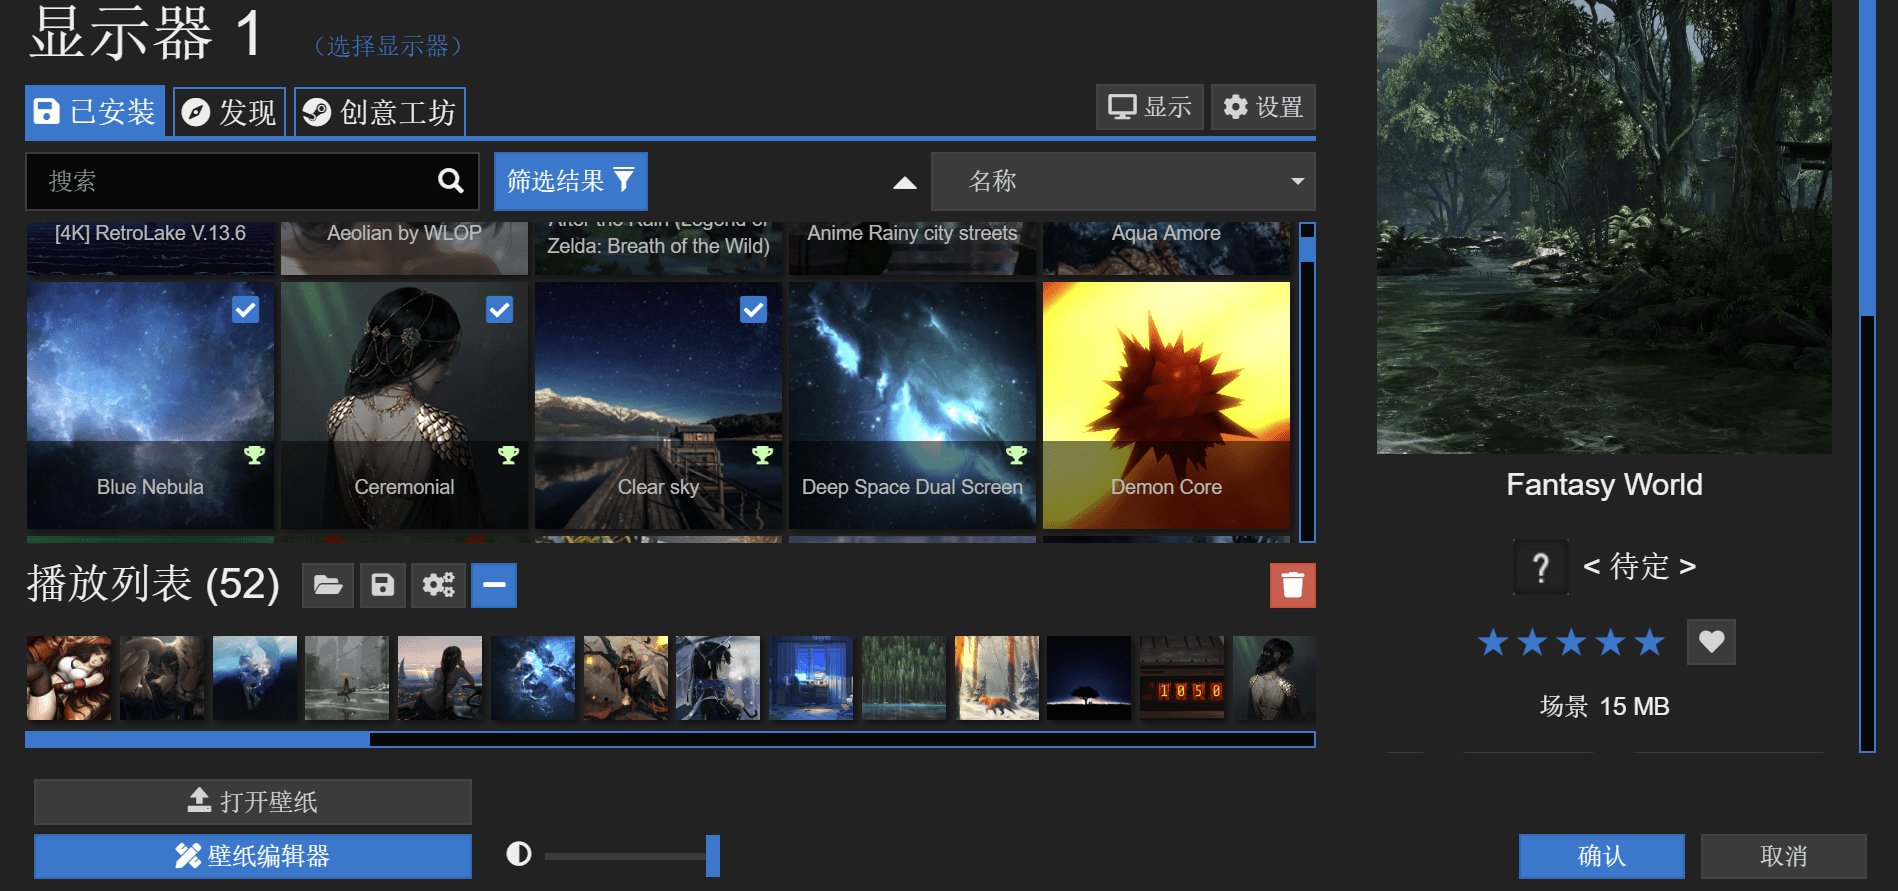Open playlist settings gears icon
Screen dimensions: 1898x891
click(x=438, y=585)
